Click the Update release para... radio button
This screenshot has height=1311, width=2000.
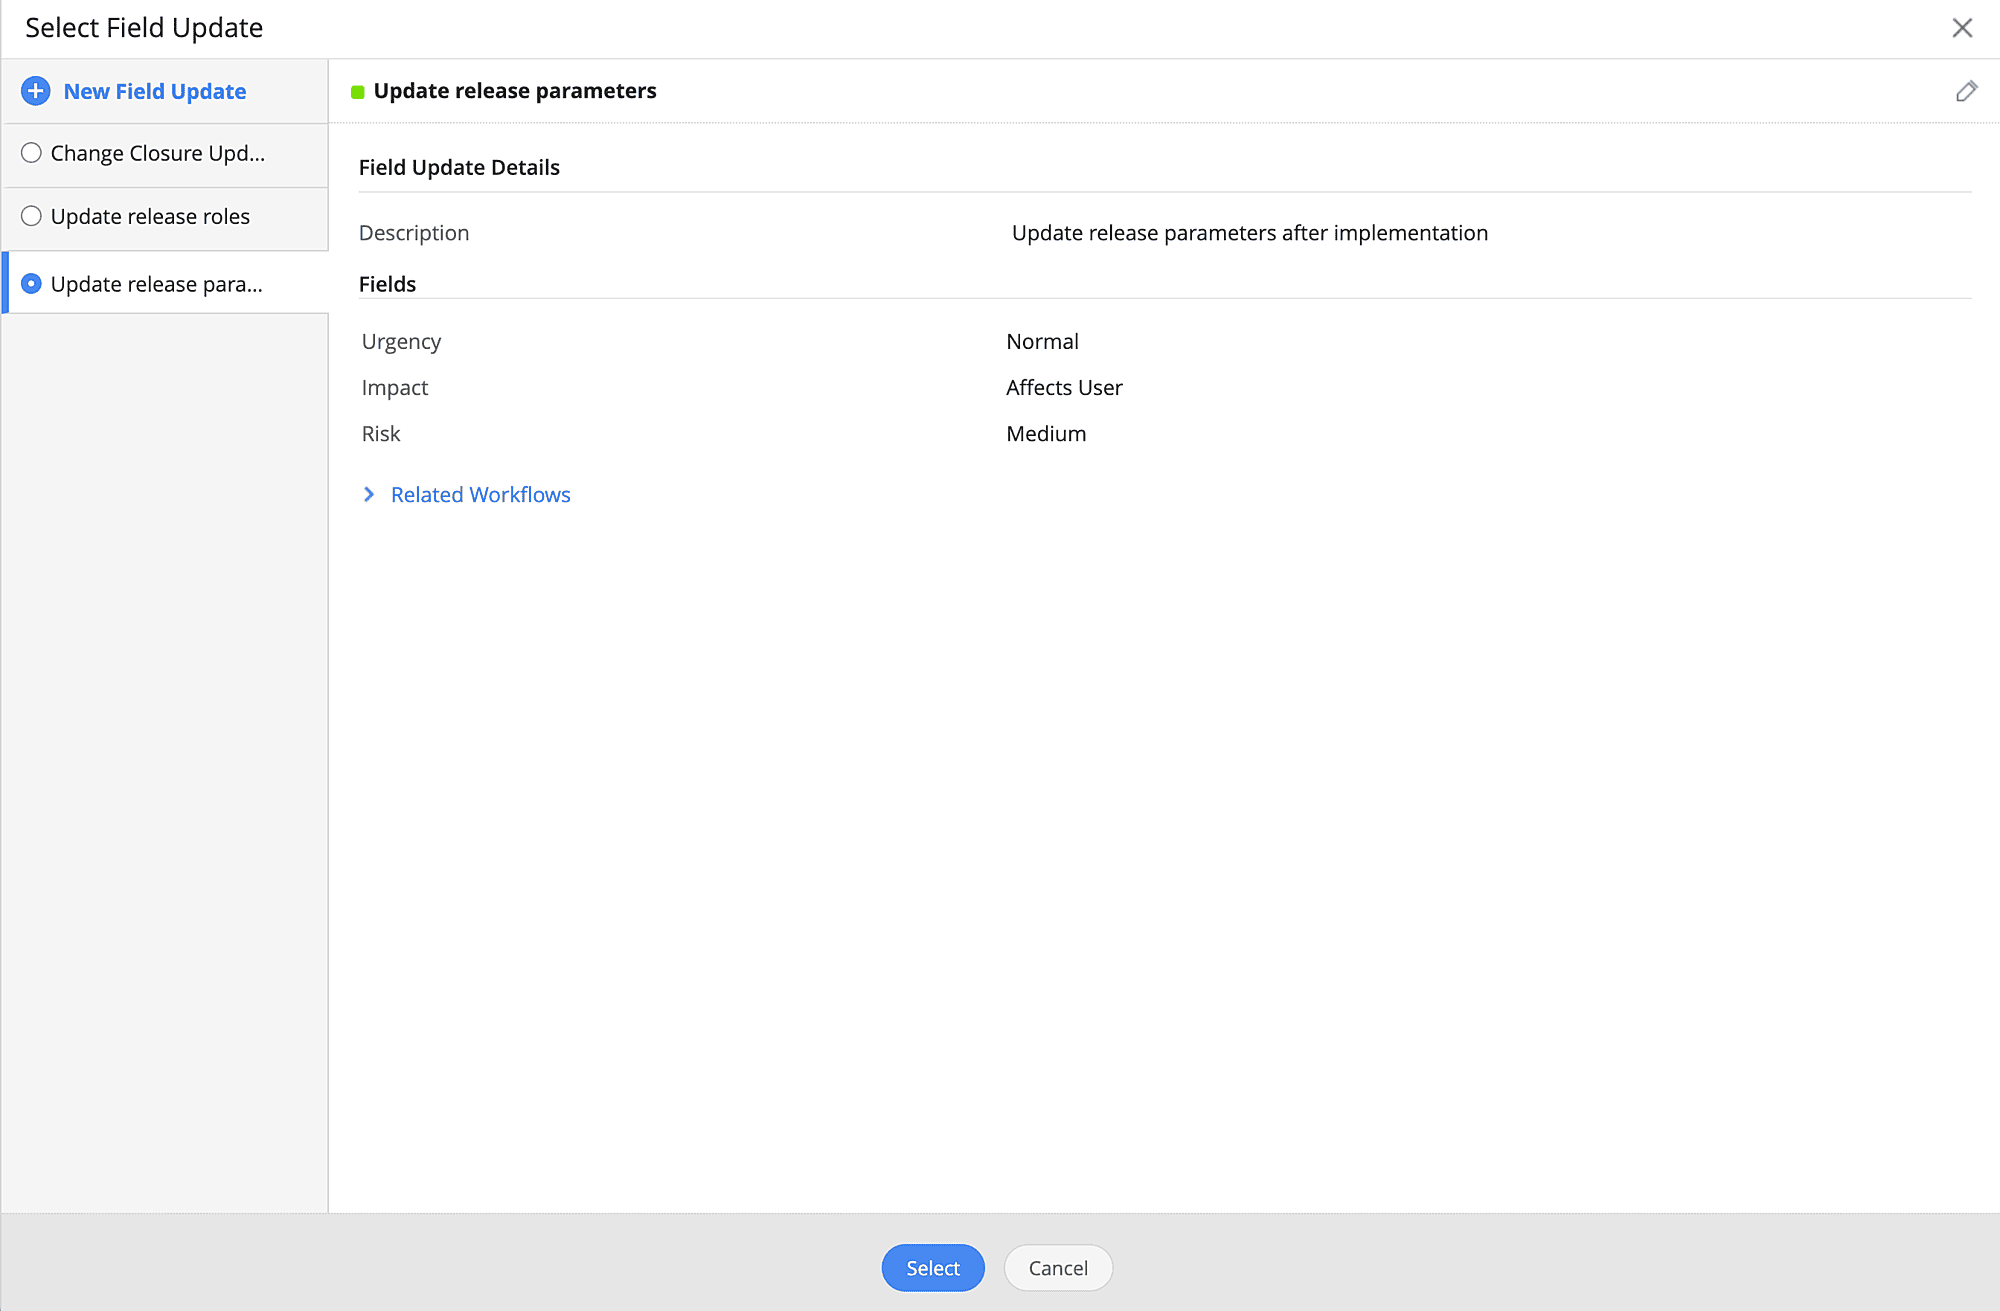pos(31,284)
